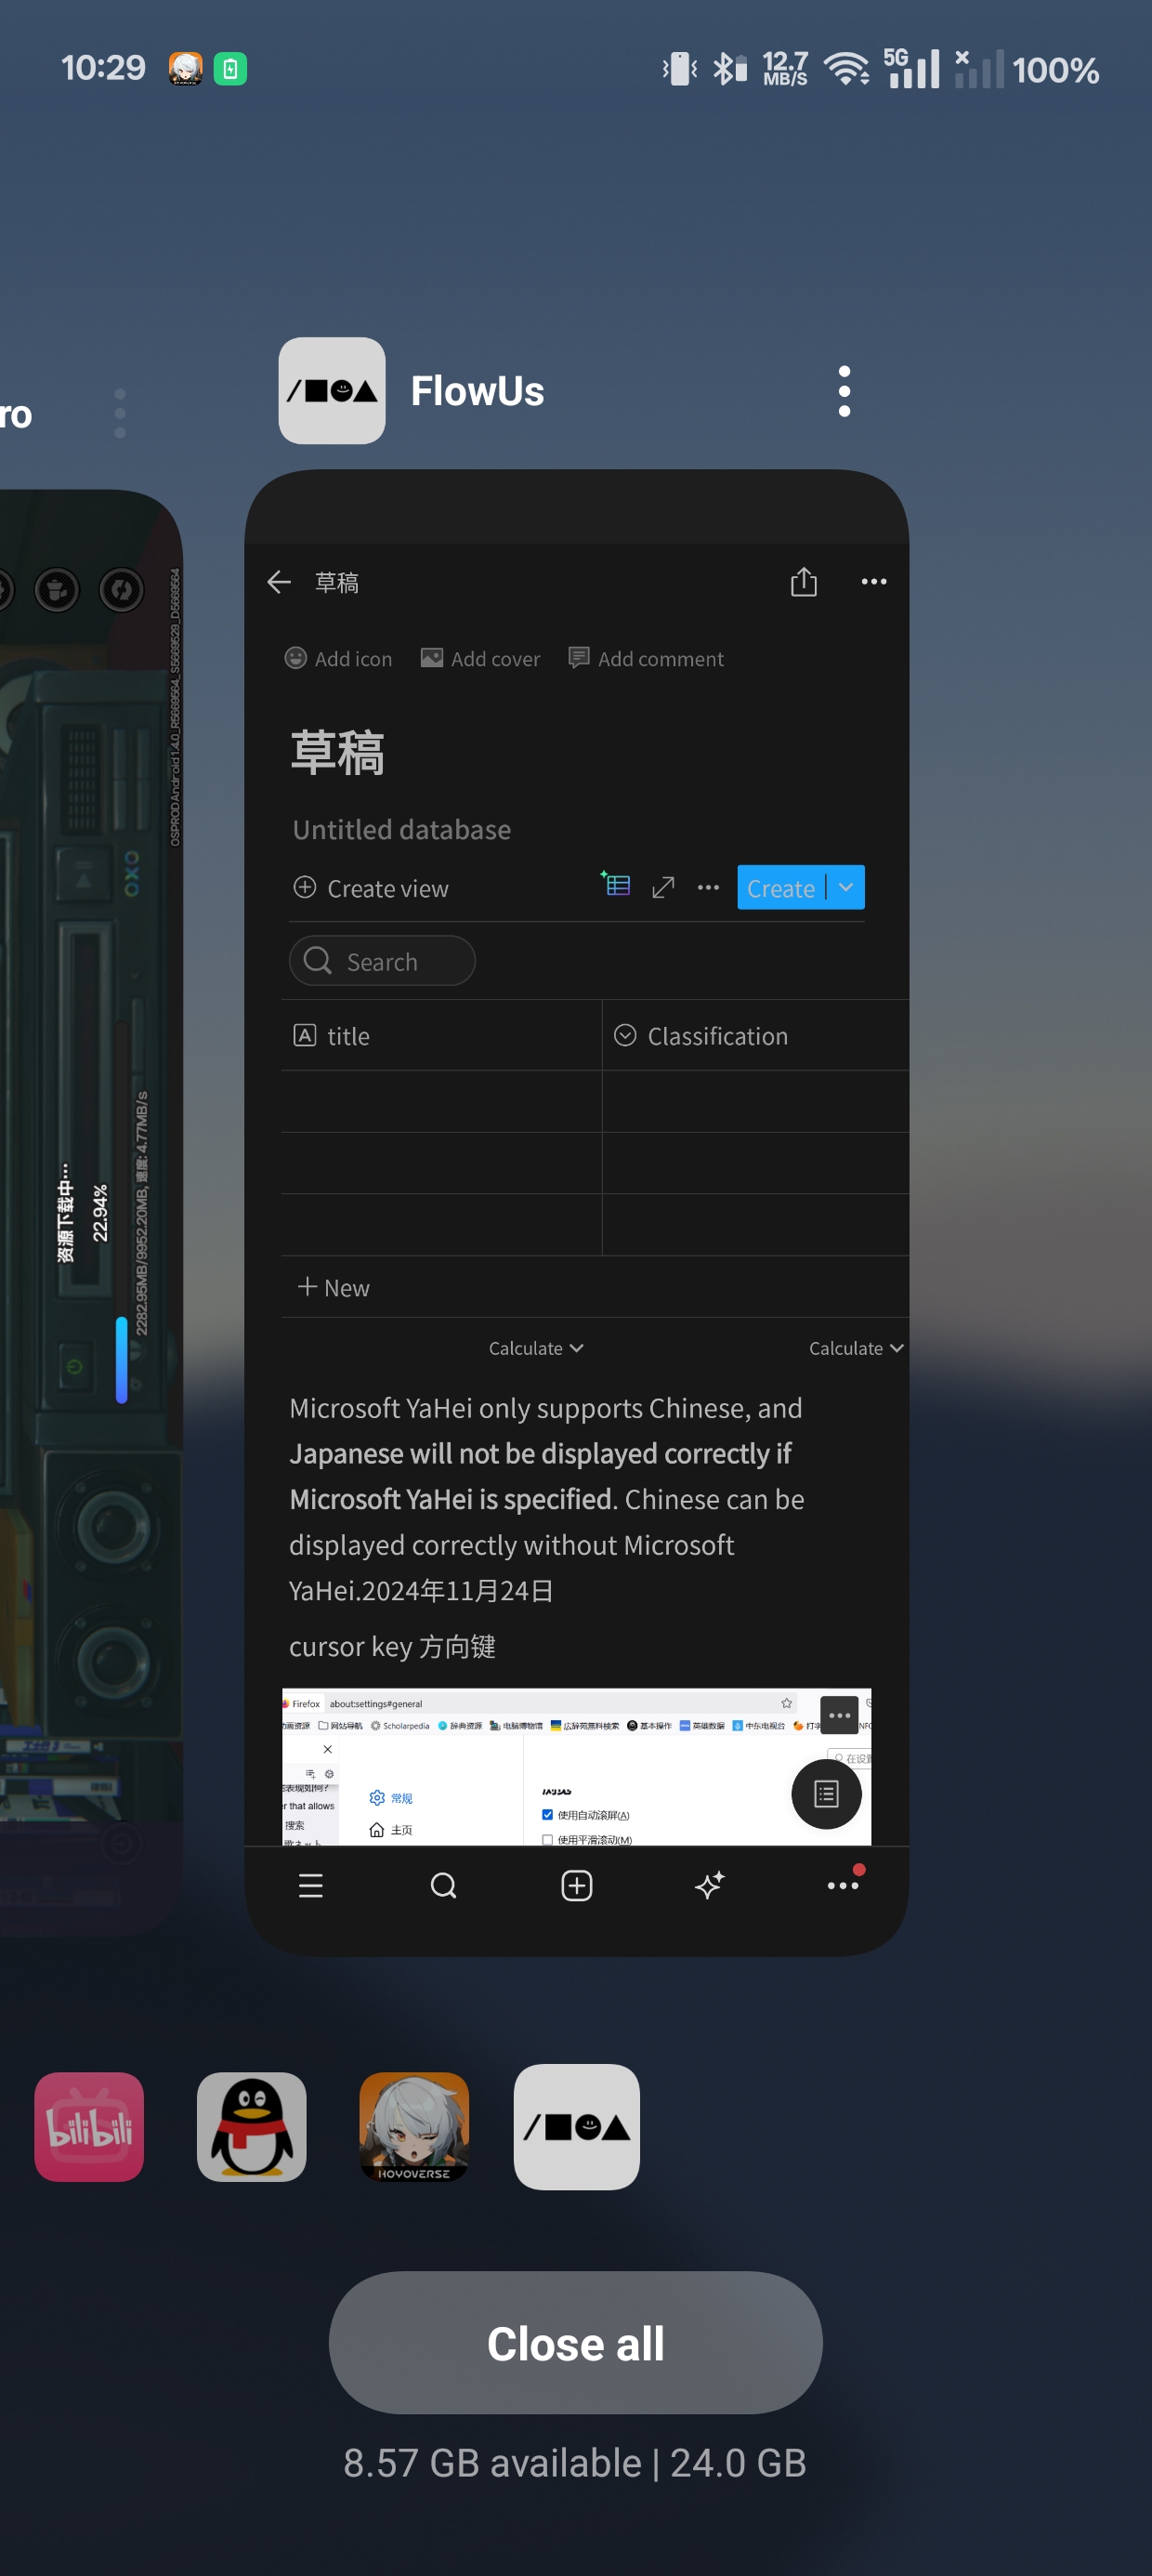
Task: Tap the 草稿 breadcrumb title in top bar
Action: click(337, 582)
